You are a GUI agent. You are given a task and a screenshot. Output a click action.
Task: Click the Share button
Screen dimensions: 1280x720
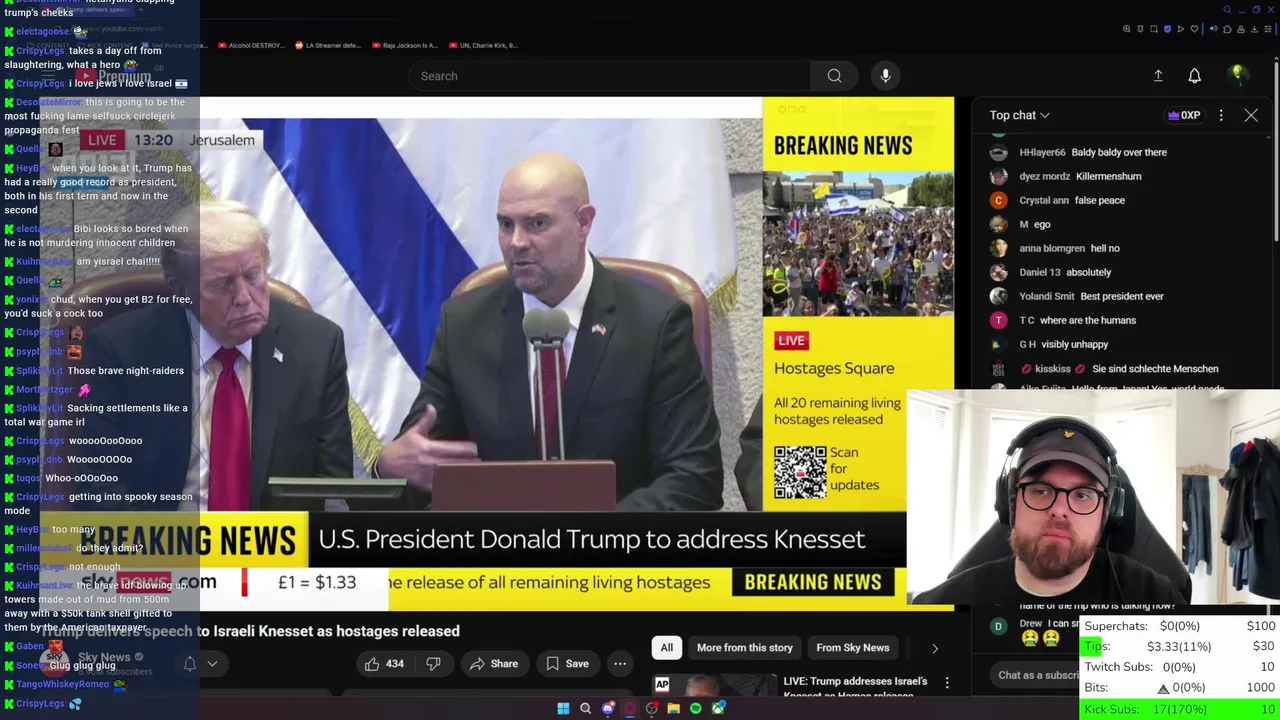(x=494, y=664)
